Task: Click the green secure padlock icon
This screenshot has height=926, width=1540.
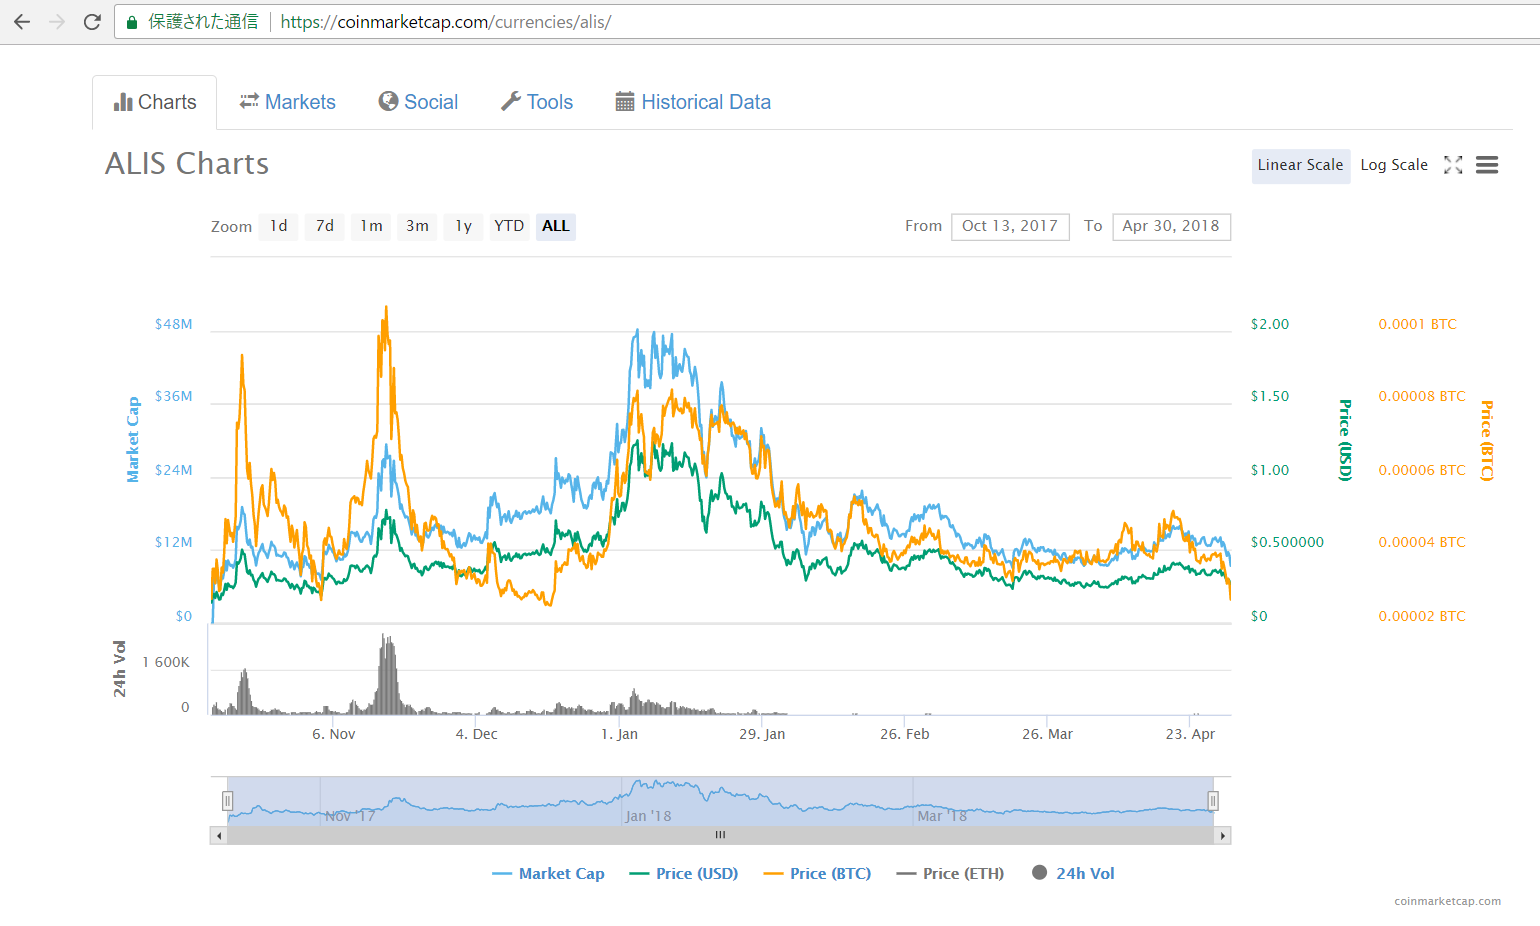Action: (x=131, y=22)
